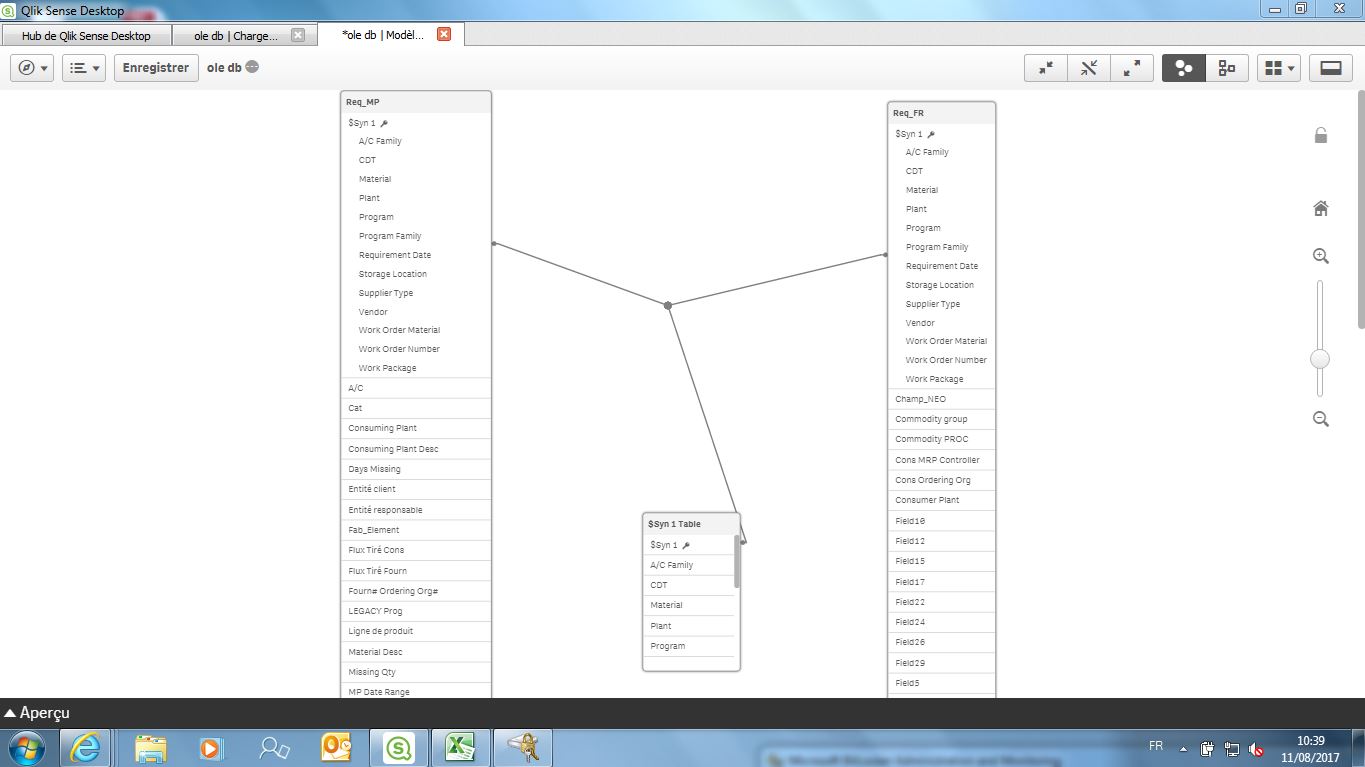Screen dimensions: 1365x767
Task: Select LEGACY Prog field in Req_MP
Action: [x=416, y=611]
